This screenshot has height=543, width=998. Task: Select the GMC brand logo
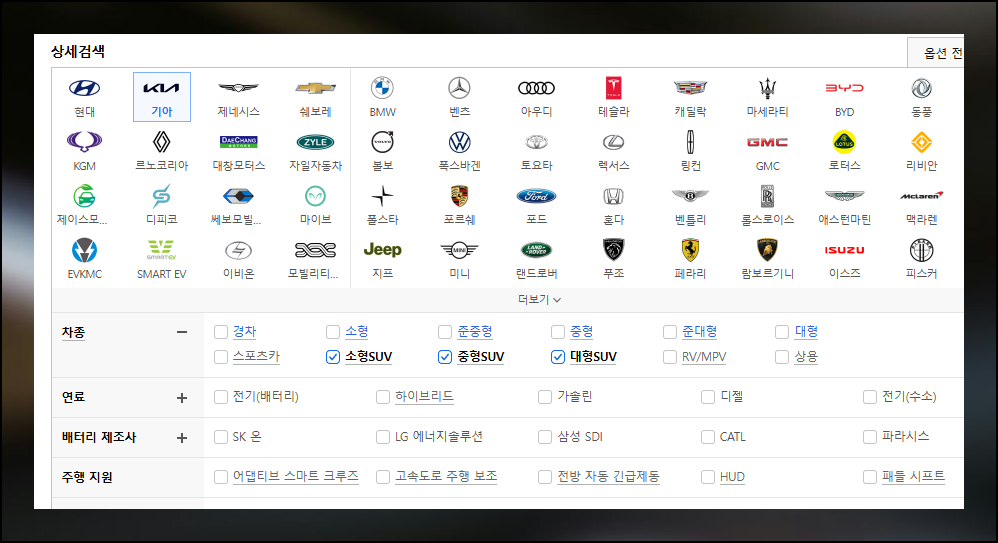[768, 142]
